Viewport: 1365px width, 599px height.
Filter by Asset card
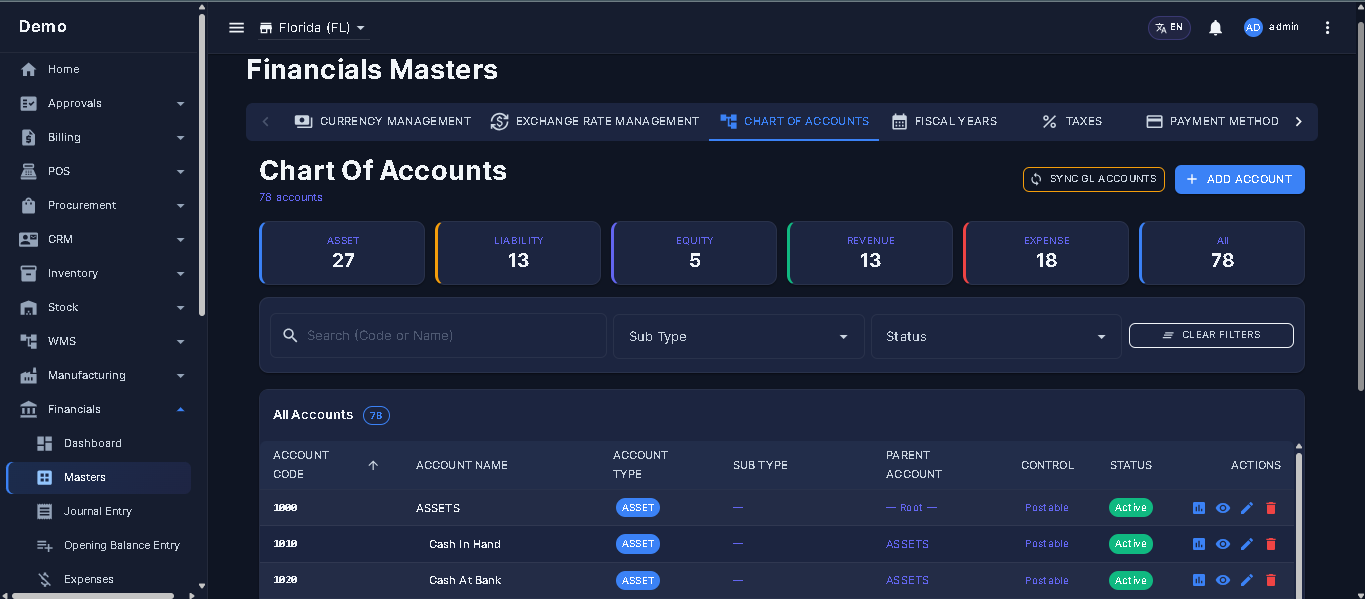point(342,252)
